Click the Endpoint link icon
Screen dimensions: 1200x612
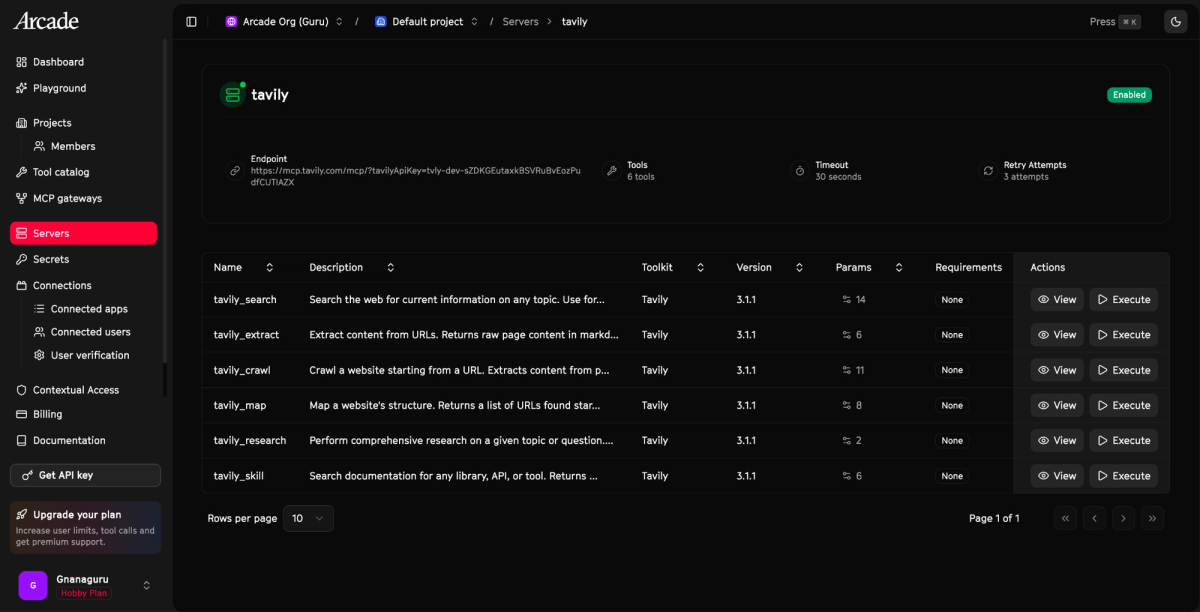tap(235, 171)
